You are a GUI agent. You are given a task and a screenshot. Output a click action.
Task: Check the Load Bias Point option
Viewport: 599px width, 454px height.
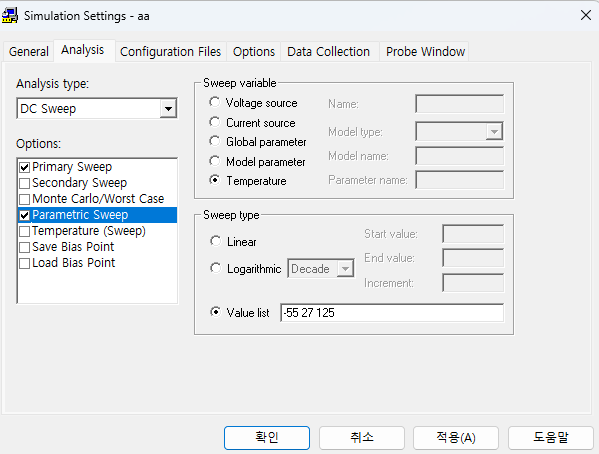24,264
